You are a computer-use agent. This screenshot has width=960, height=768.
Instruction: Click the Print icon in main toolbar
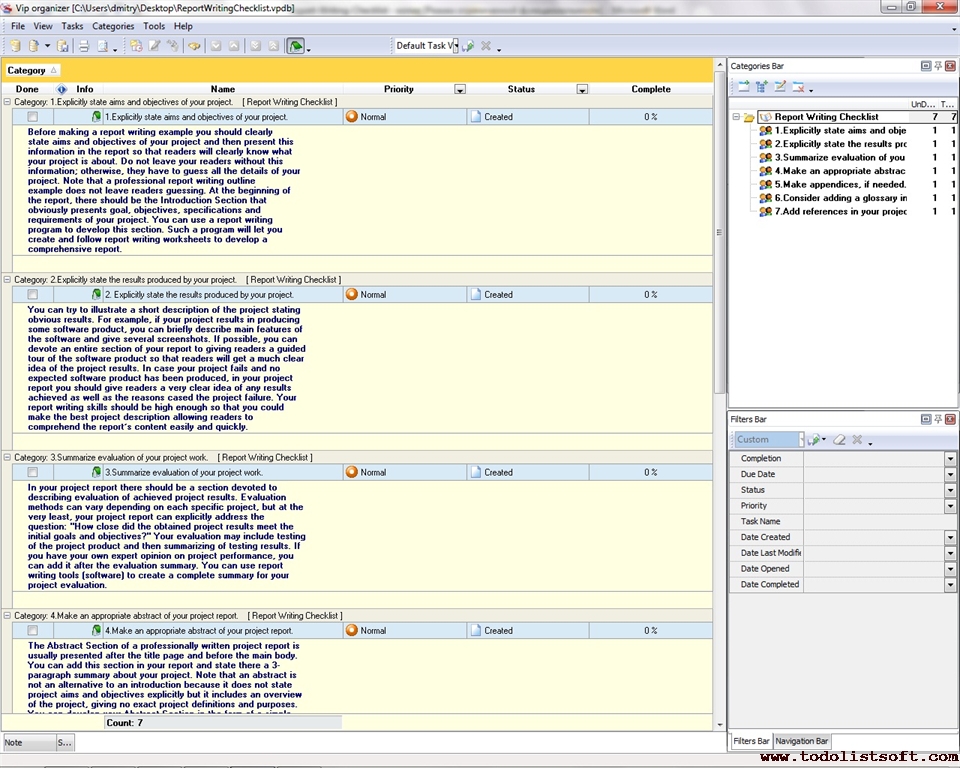tap(84, 46)
